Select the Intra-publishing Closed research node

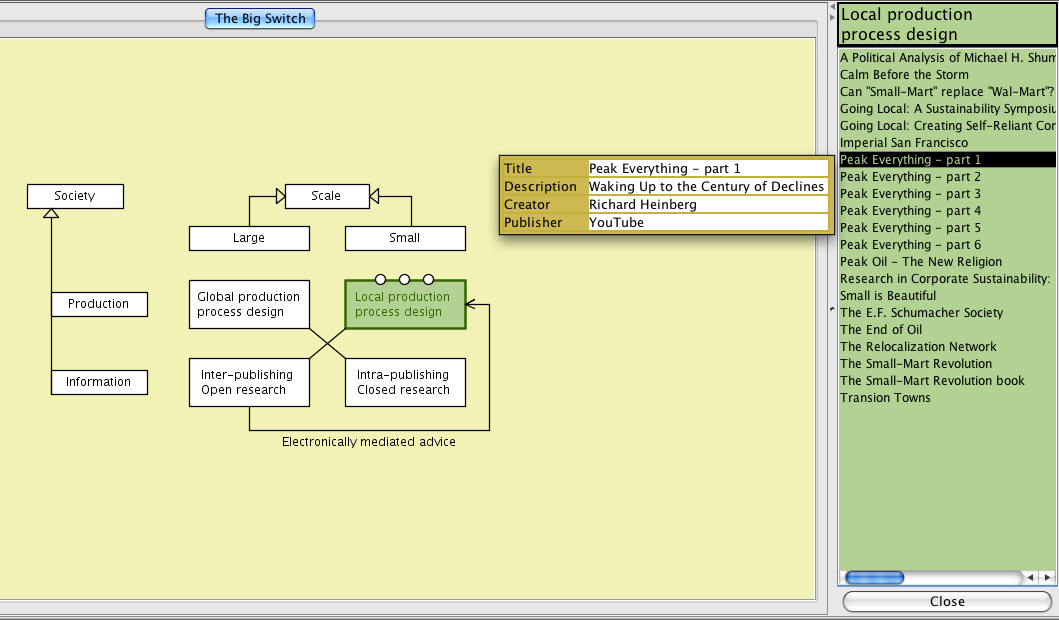pyautogui.click(x=404, y=382)
